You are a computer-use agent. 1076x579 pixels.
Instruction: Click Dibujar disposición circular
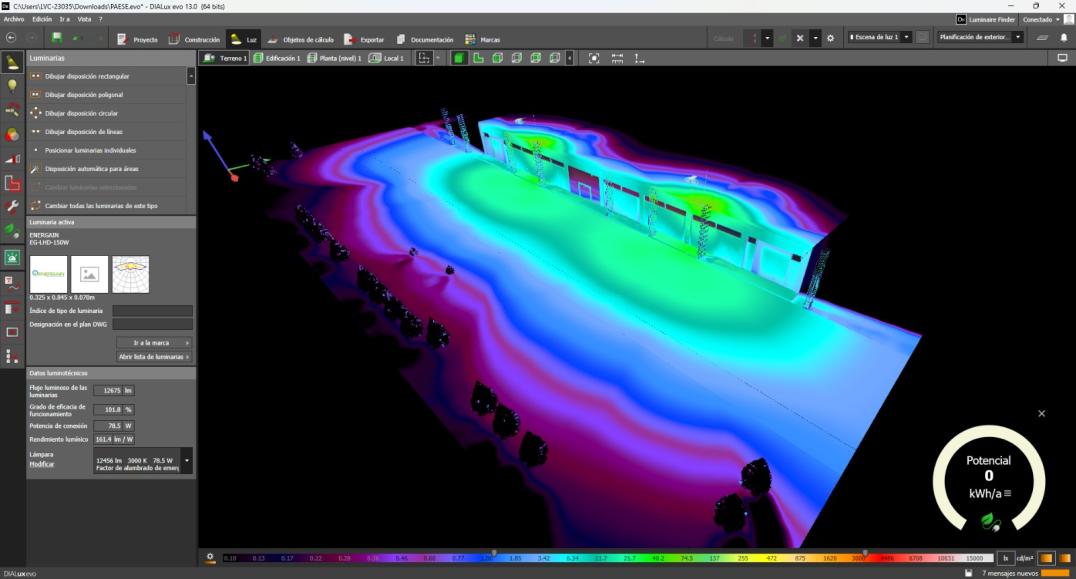click(x=81, y=113)
